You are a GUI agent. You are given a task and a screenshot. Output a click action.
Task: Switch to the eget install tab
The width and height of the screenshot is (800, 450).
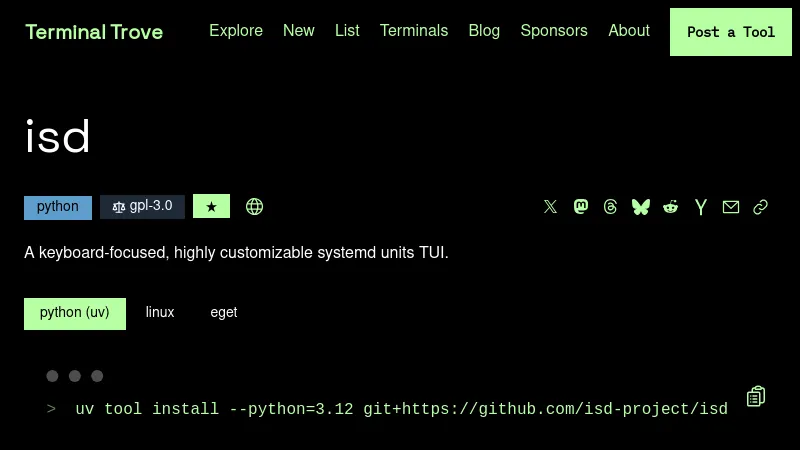[224, 313]
